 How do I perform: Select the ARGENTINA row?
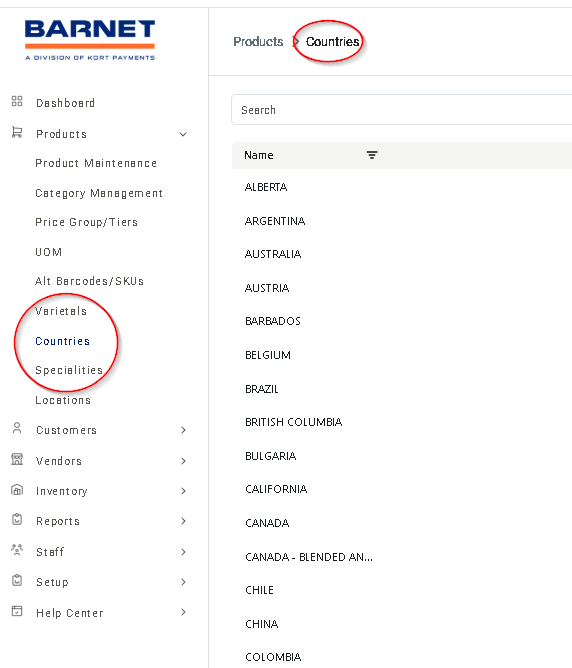tap(402, 221)
